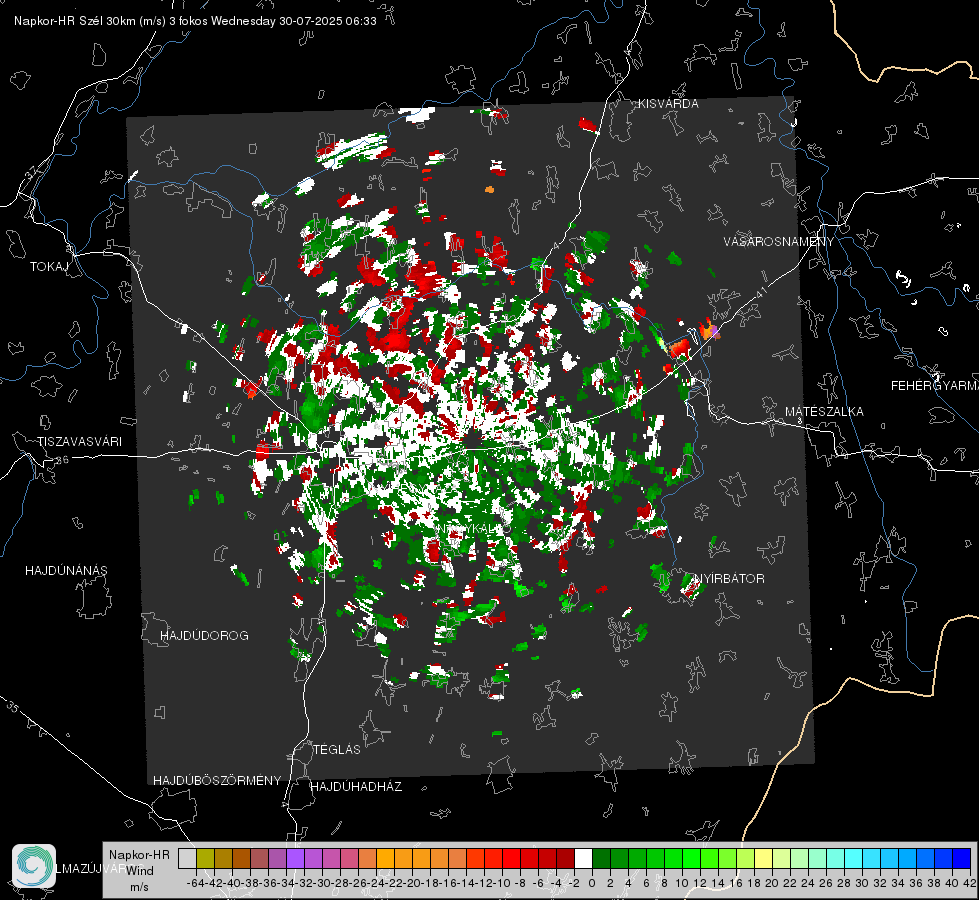Click the NYÍRBÁTOR town label
Image resolution: width=979 pixels, height=900 pixels.
[x=729, y=579]
